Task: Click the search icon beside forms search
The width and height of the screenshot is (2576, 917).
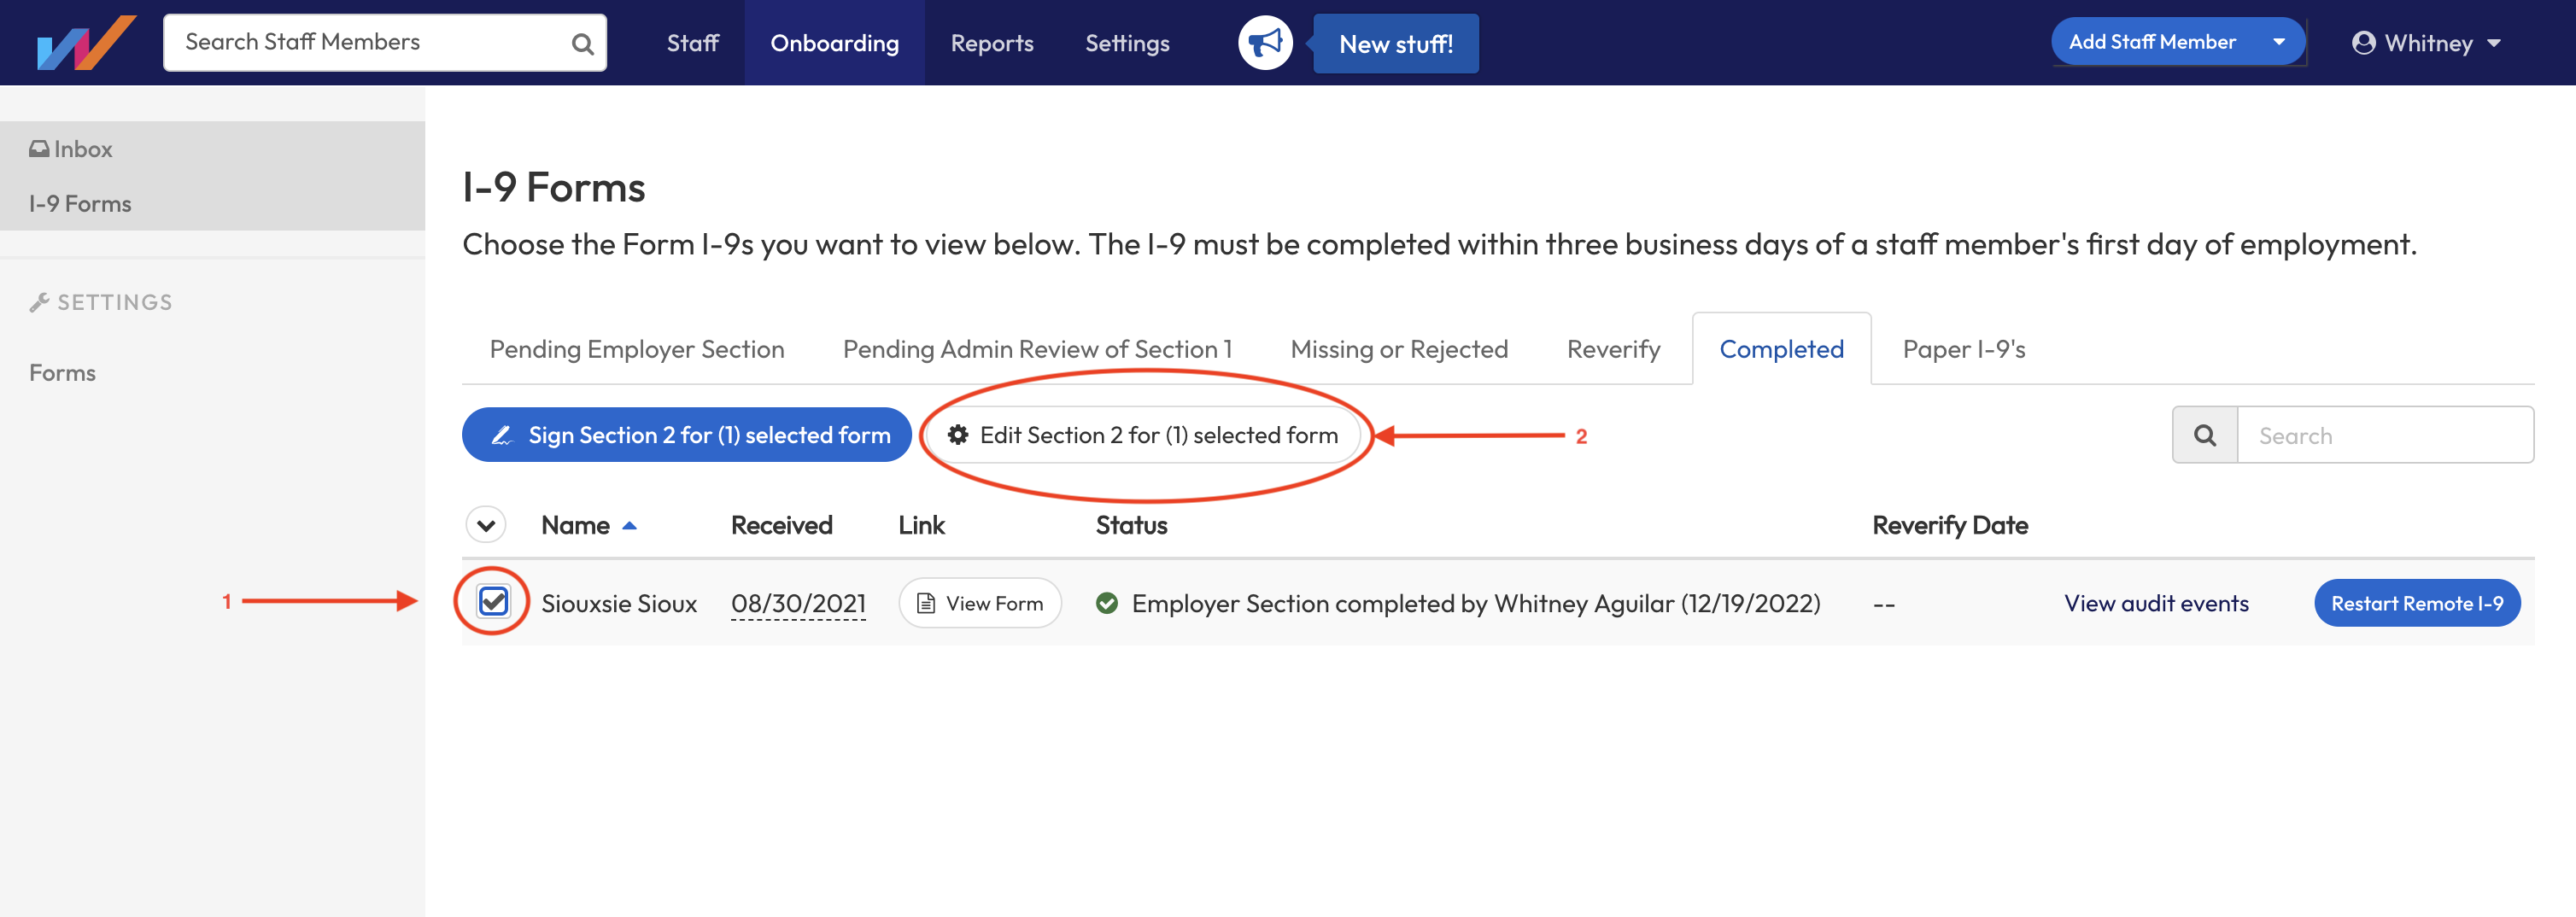Action: 2204,435
